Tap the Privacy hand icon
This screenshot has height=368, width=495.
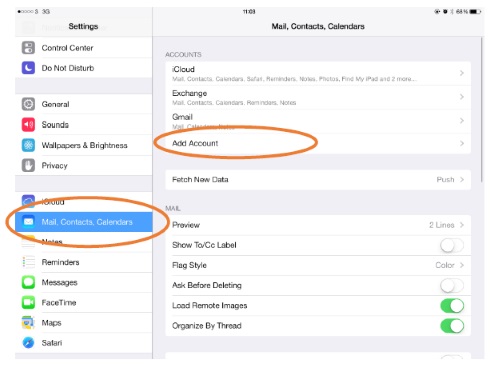[28, 166]
